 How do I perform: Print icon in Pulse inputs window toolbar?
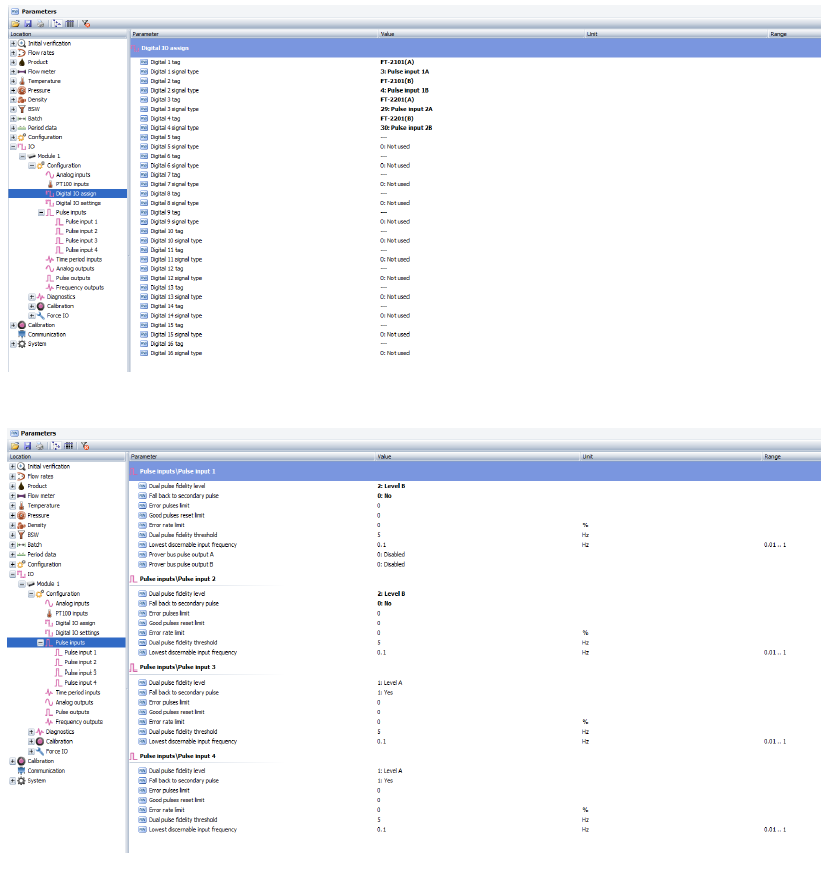(40, 446)
